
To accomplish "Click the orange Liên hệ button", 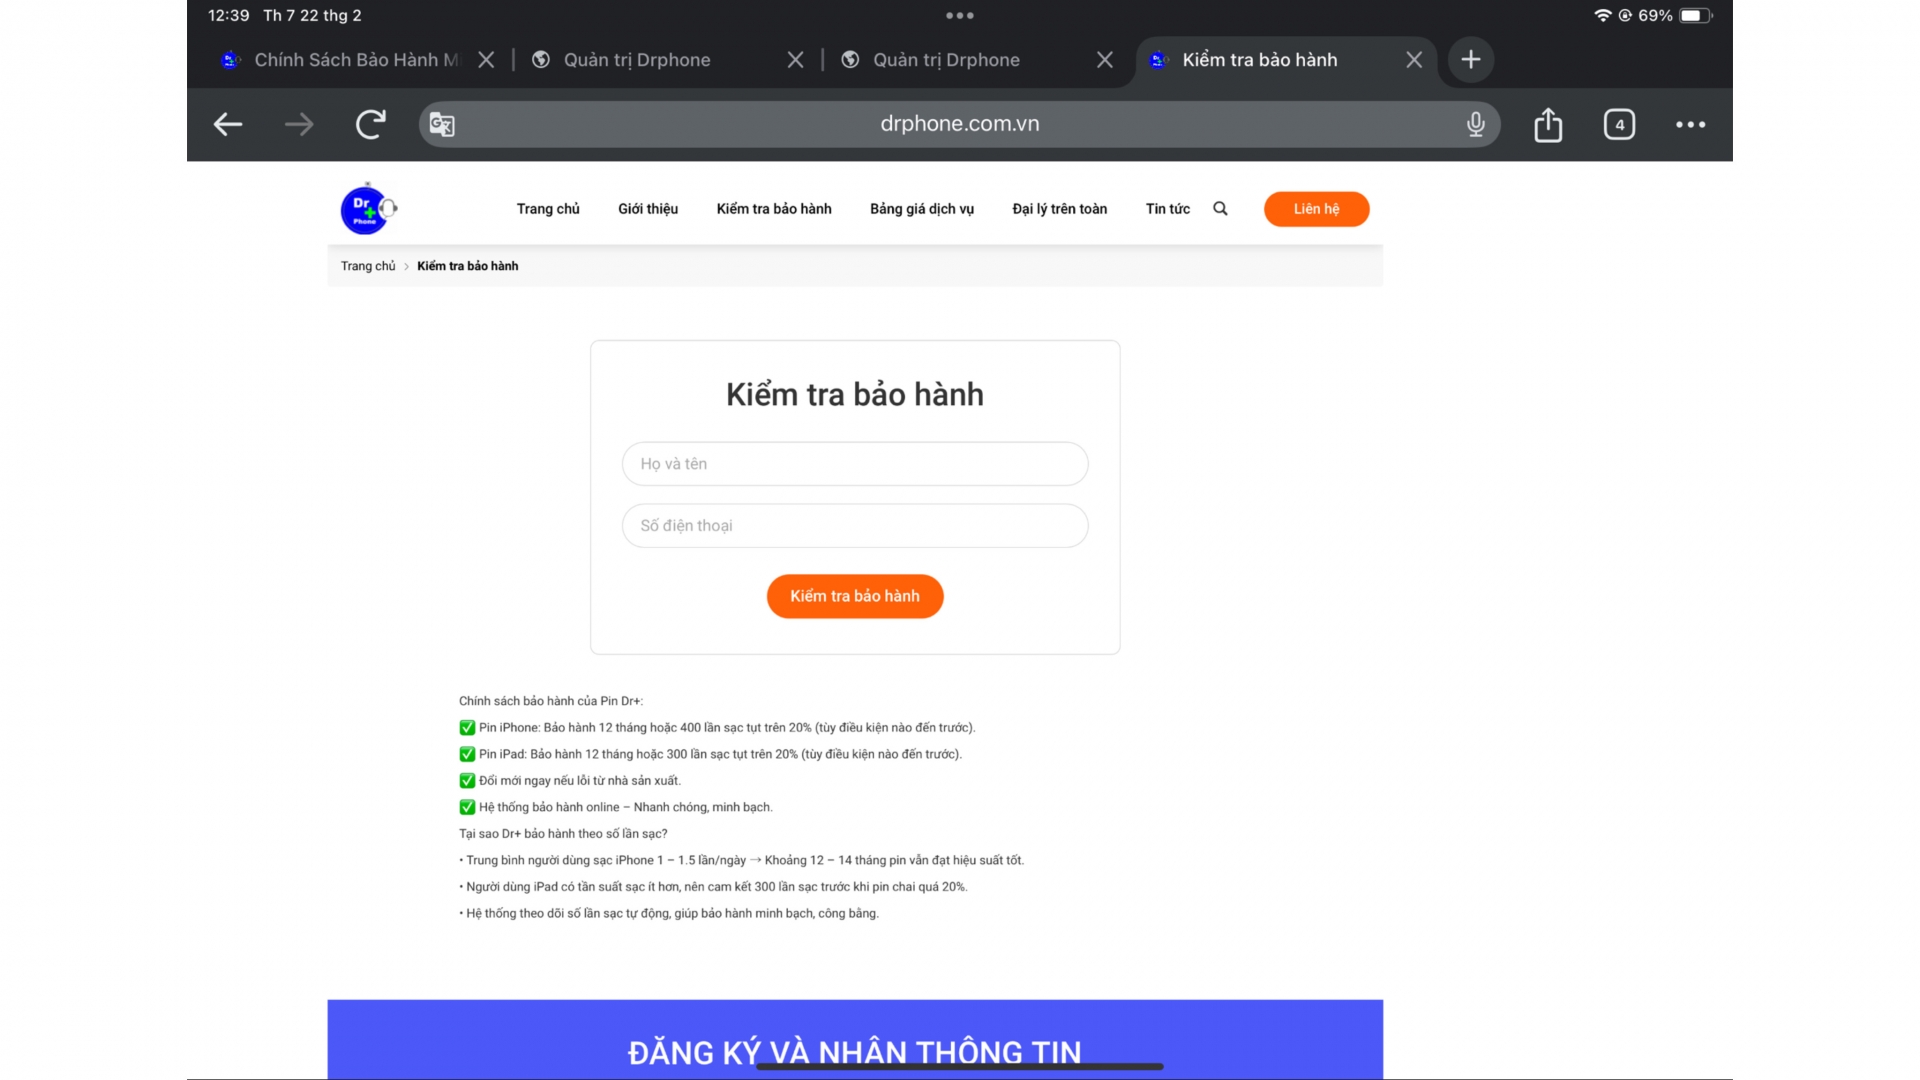I will (1316, 209).
